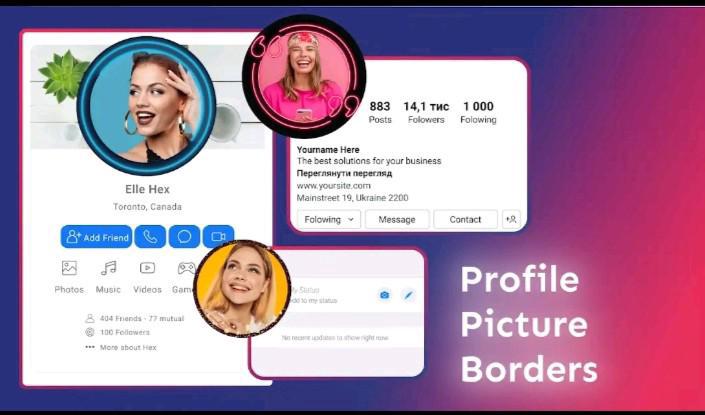Open the Games section
Screen dimensions: 705x415
click(x=185, y=276)
